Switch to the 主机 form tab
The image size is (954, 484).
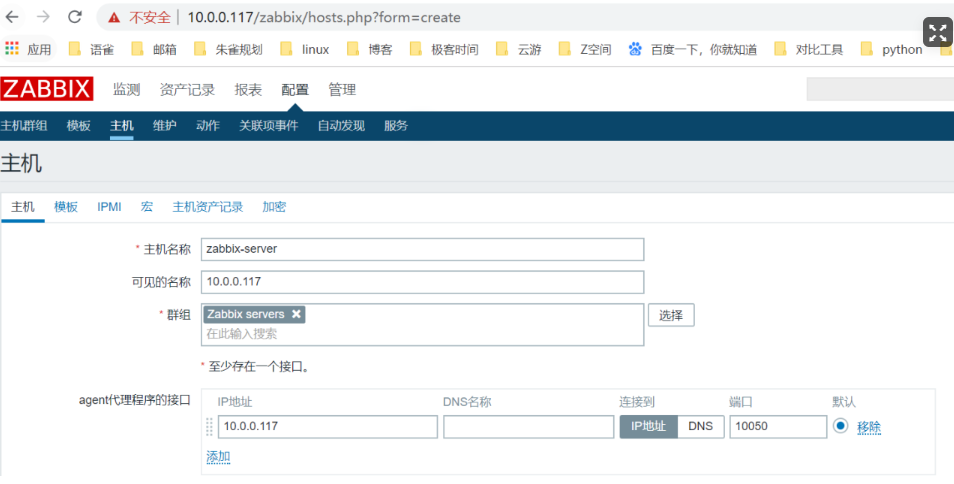pos(23,207)
